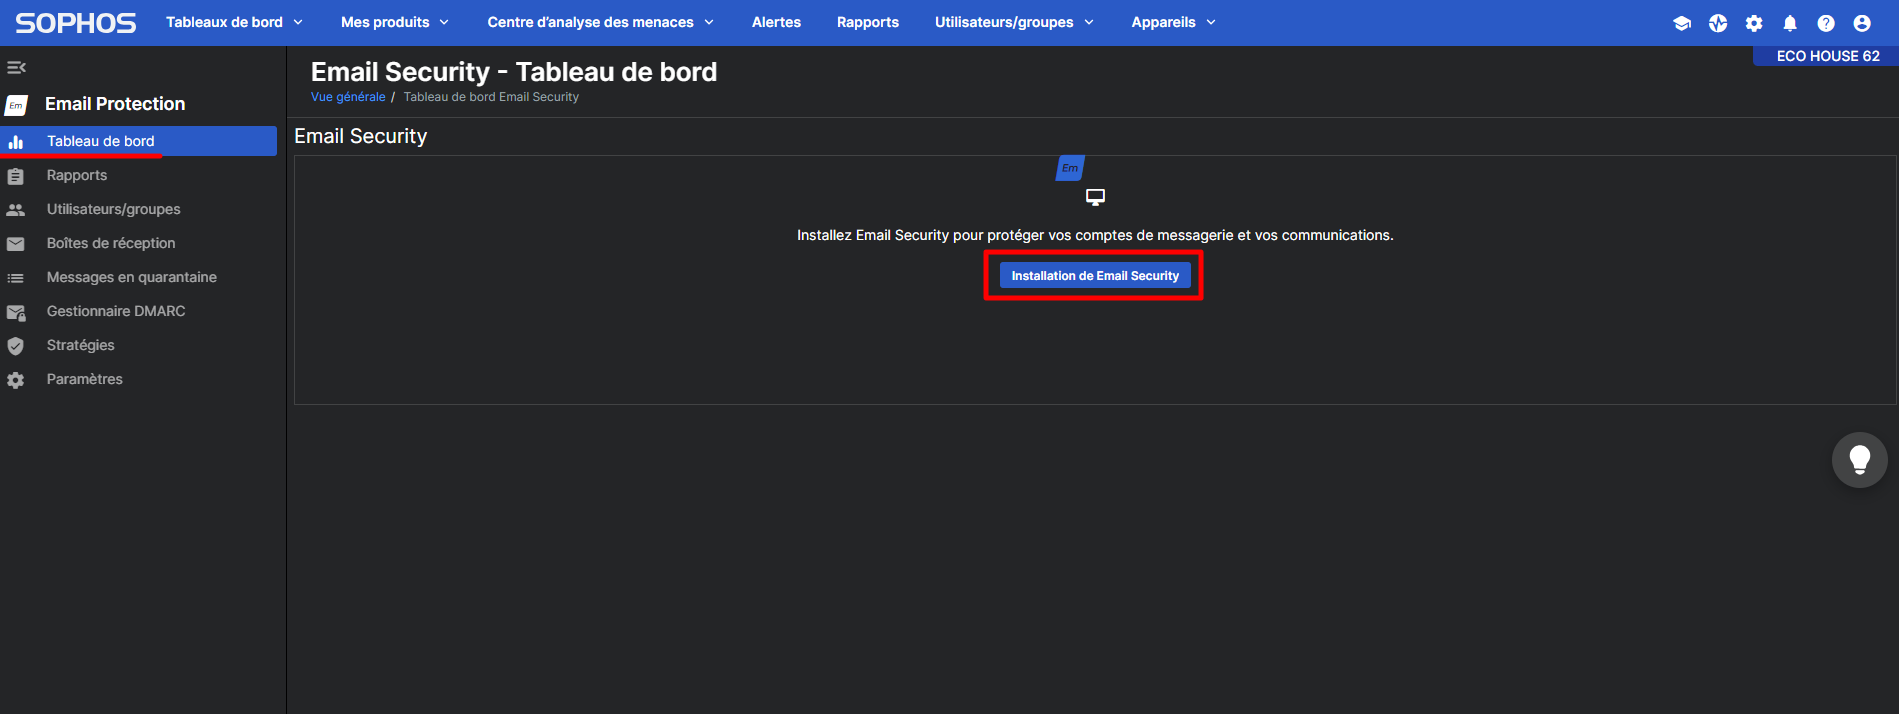Click the Boîtes de réception envelope icon
The image size is (1899, 714).
pos(16,244)
